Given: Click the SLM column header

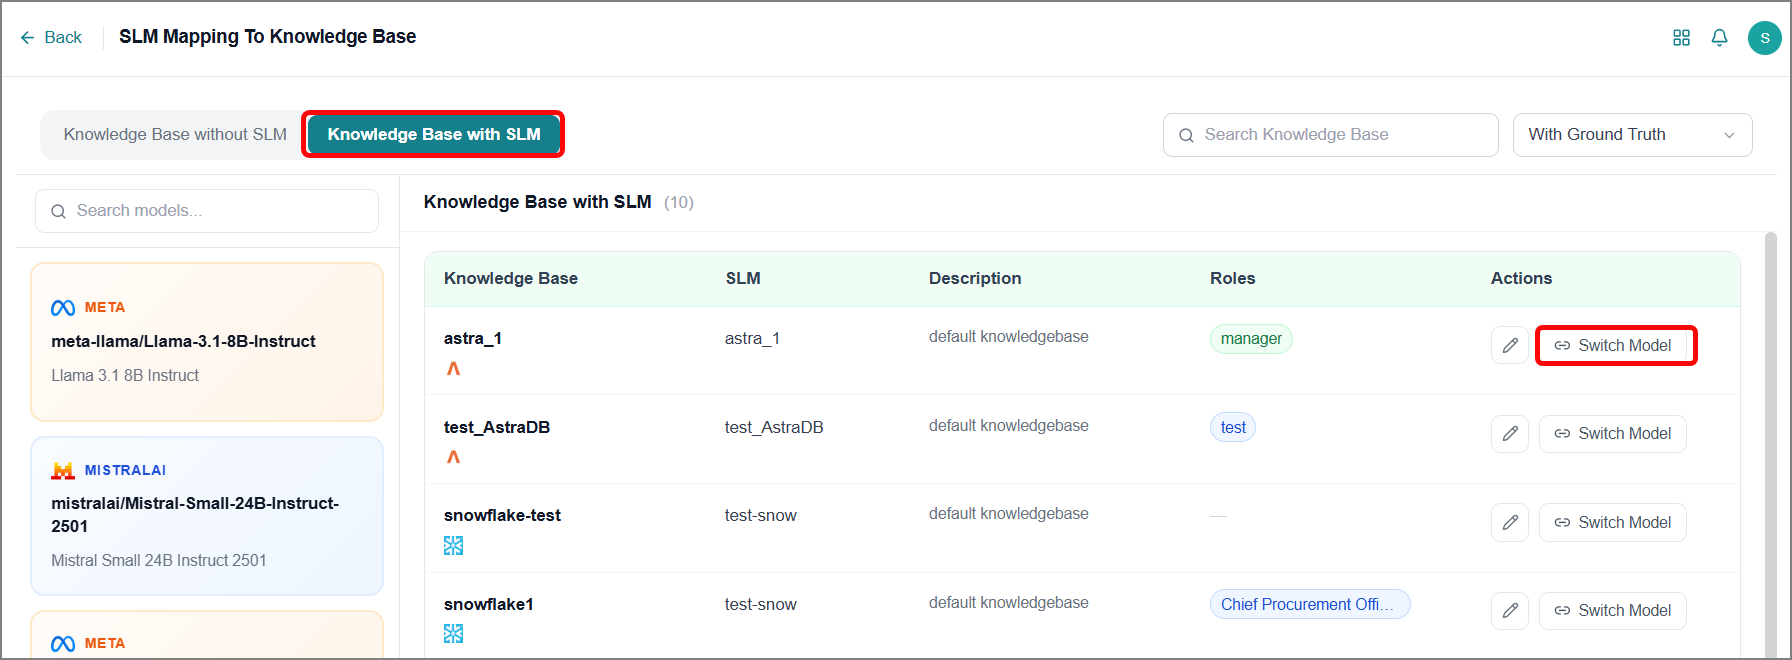Looking at the screenshot, I should (x=743, y=278).
